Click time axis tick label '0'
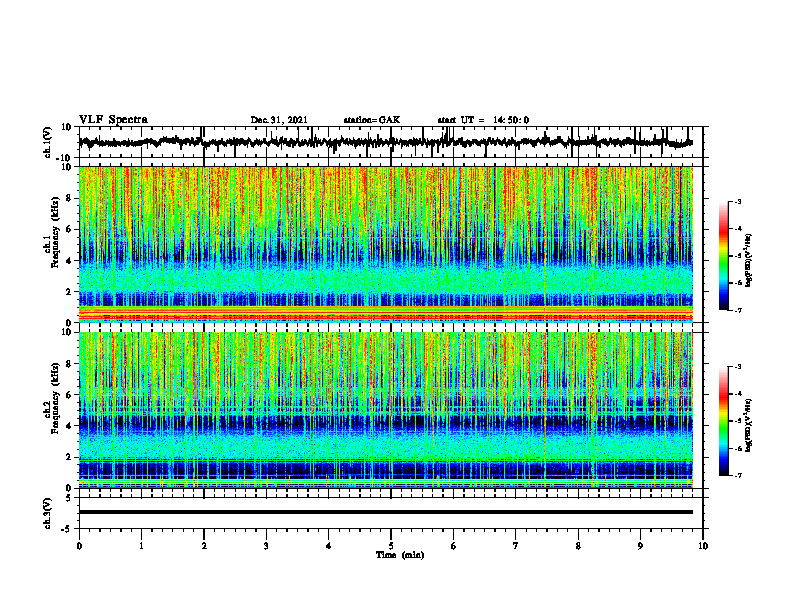The height and width of the screenshot is (612, 792). click(79, 546)
